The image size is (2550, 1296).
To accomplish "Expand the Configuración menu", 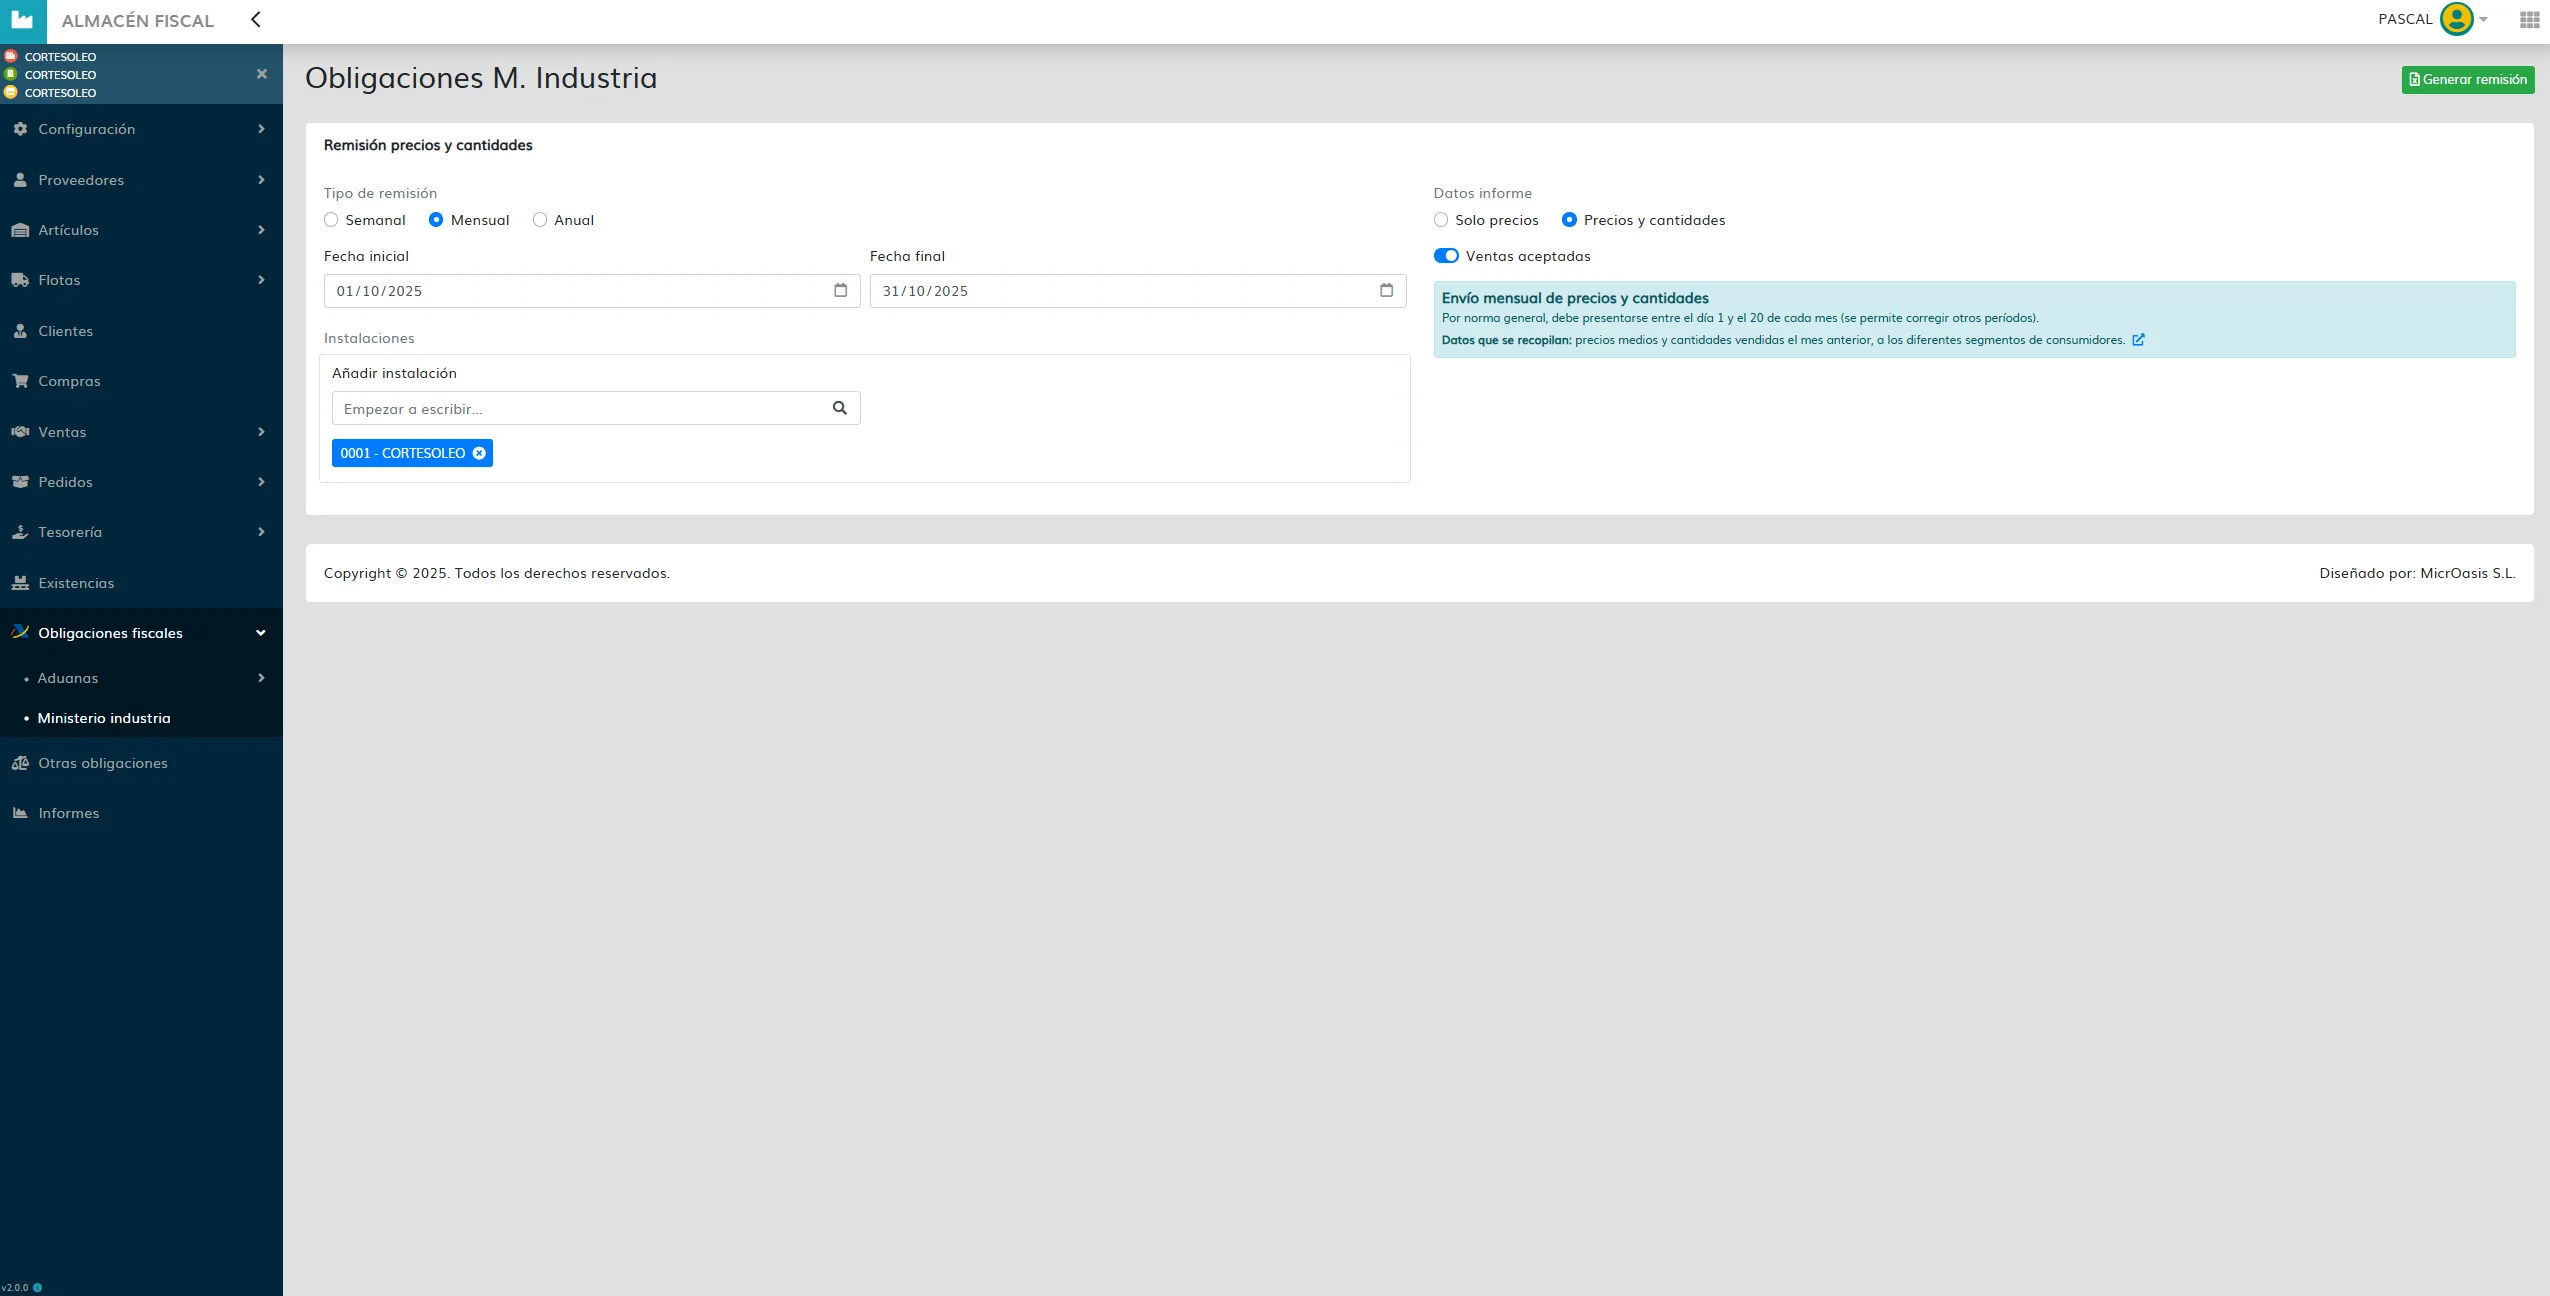I will (141, 129).
